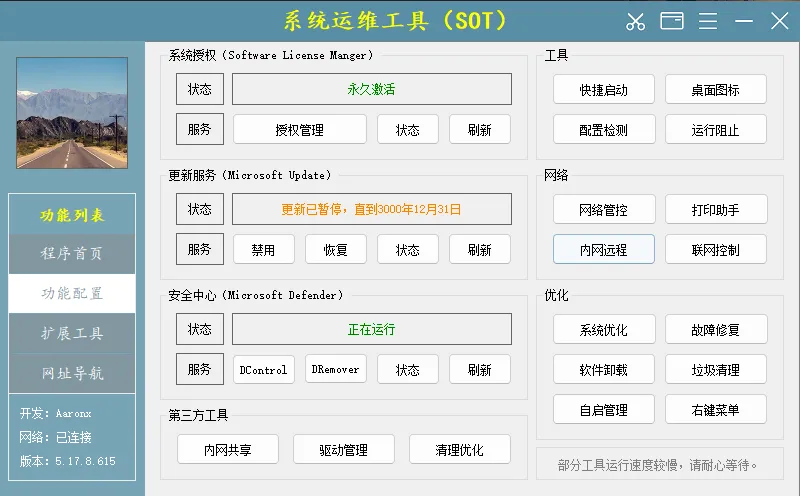This screenshot has width=800, height=496.
Task: Click the 永久激活 status field
Action: pos(371,89)
